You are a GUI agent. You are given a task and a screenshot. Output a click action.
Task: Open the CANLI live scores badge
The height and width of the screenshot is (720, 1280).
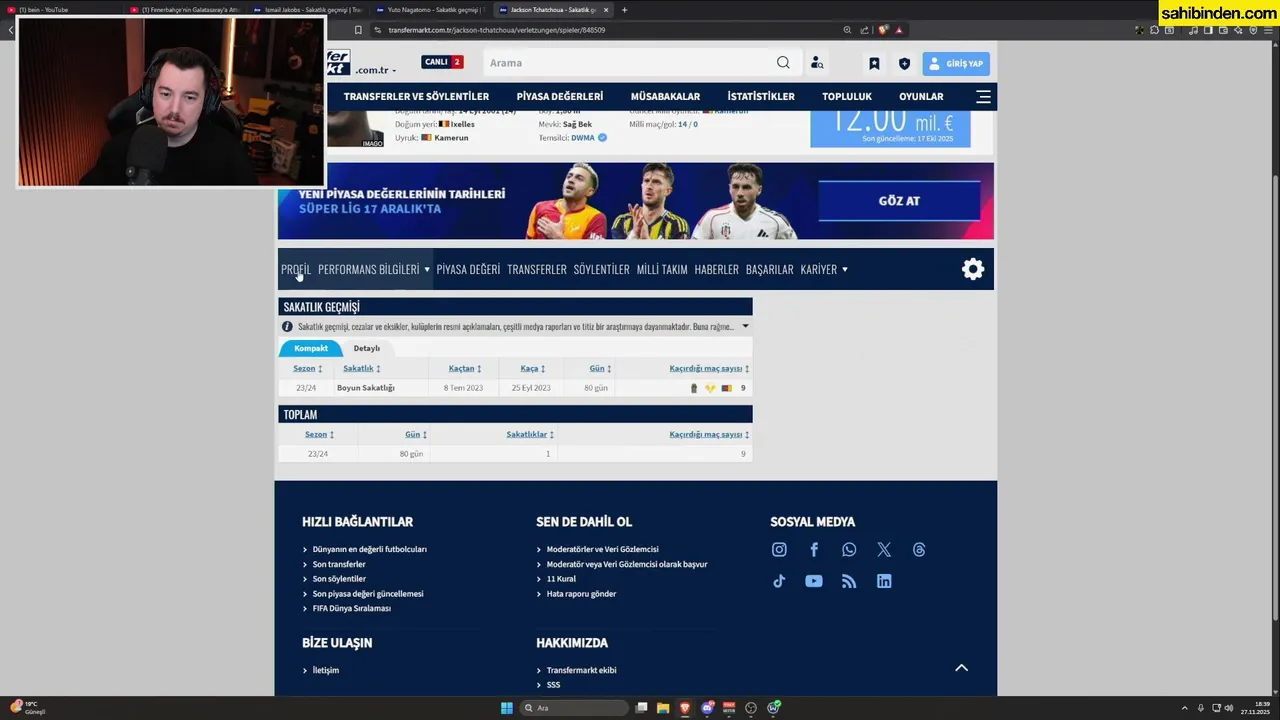pyautogui.click(x=442, y=62)
